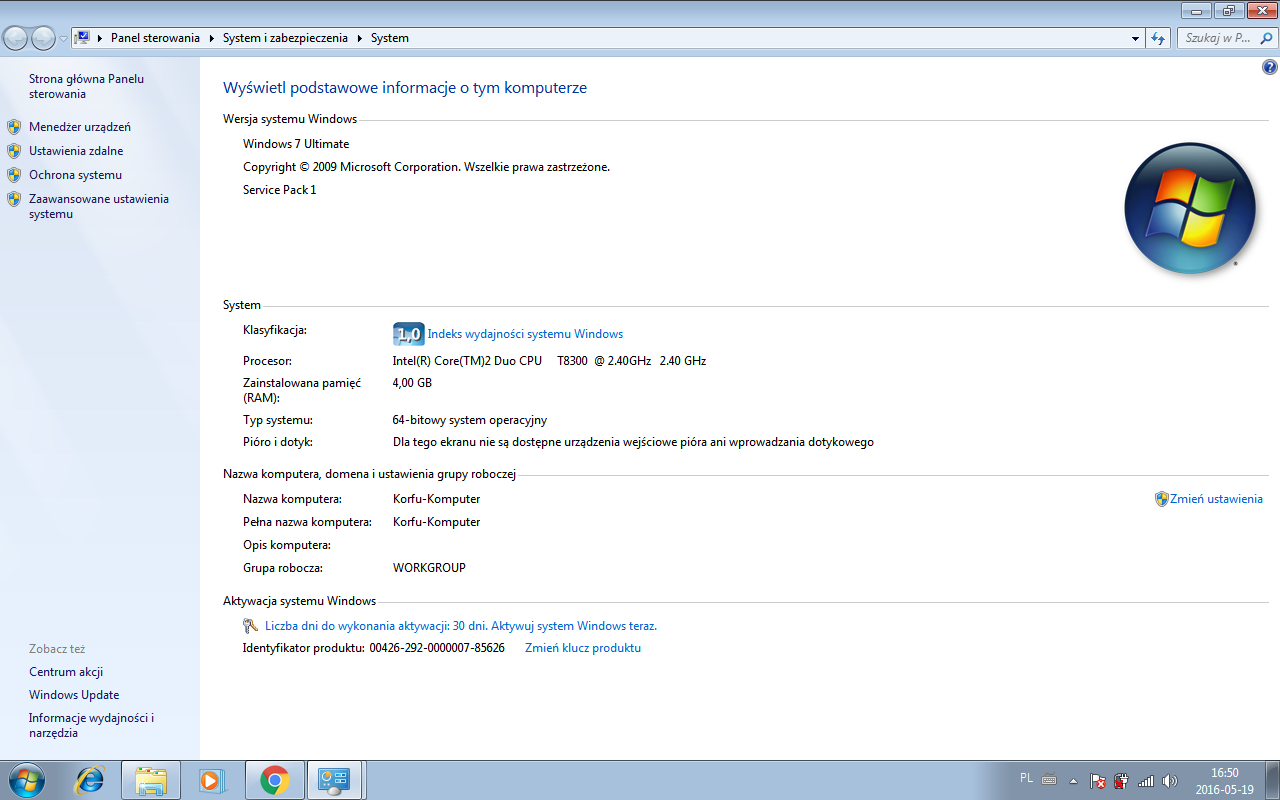Launch Google Chrome from the taskbar
The width and height of the screenshot is (1280, 800).
pos(274,780)
